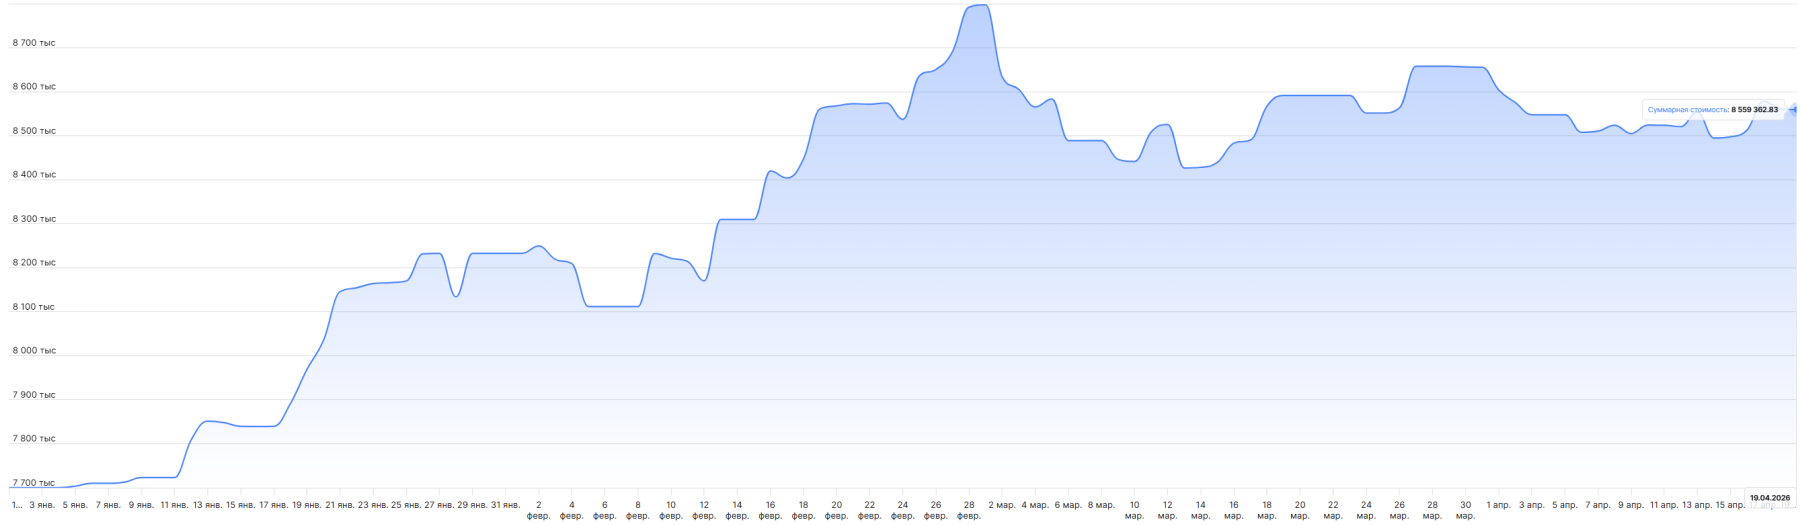Click the 8 600 тыс axis label

(x=34, y=87)
